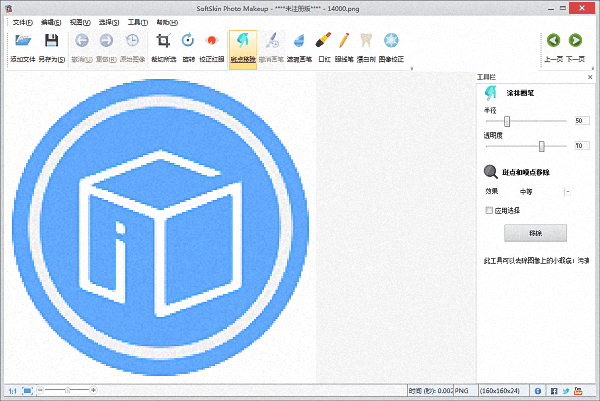Click the Facebook icon in status bar
Viewport: 600px width, 401px height.
pyautogui.click(x=554, y=390)
